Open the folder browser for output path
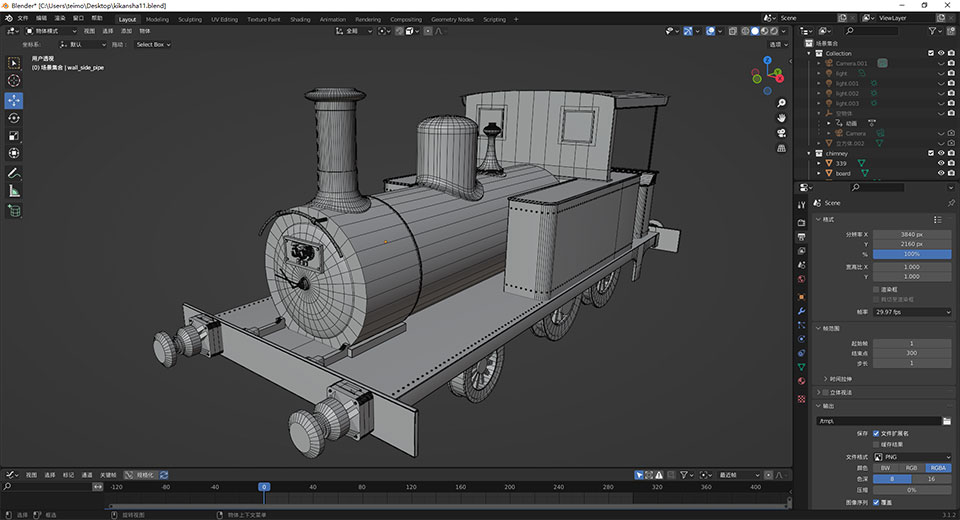The width and height of the screenshot is (960, 520). coord(946,421)
